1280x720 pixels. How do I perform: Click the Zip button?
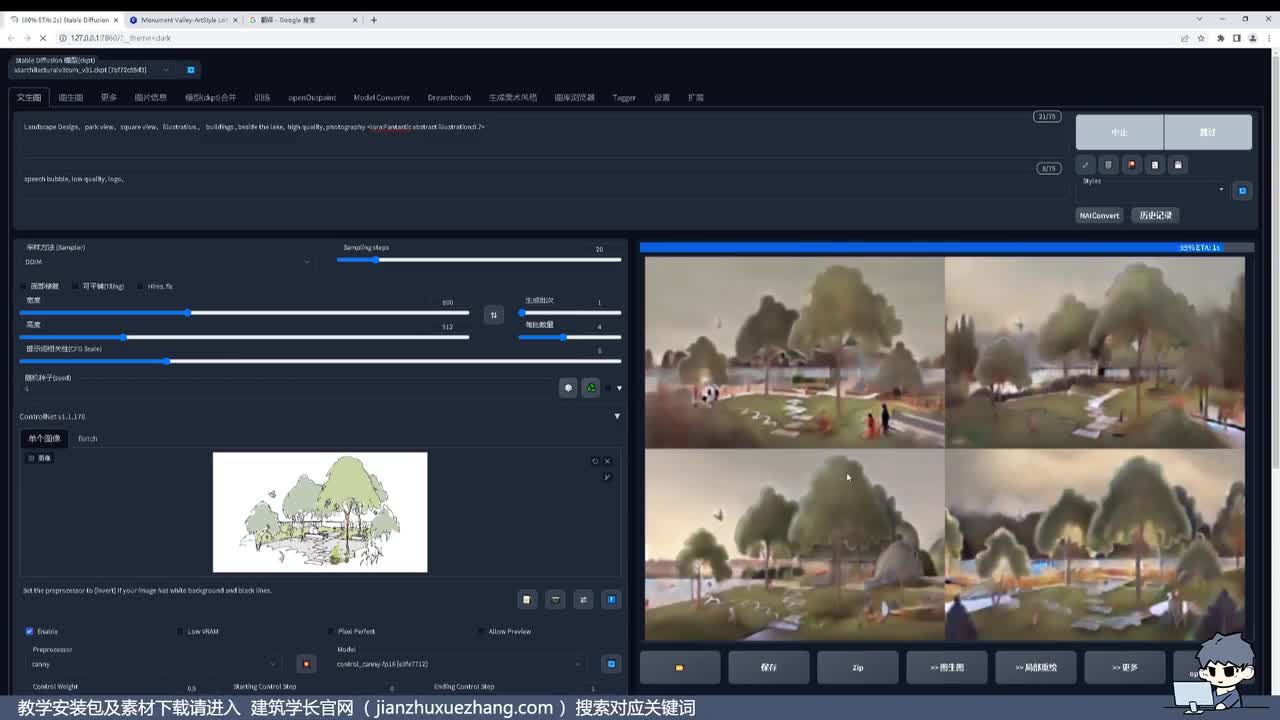click(857, 667)
